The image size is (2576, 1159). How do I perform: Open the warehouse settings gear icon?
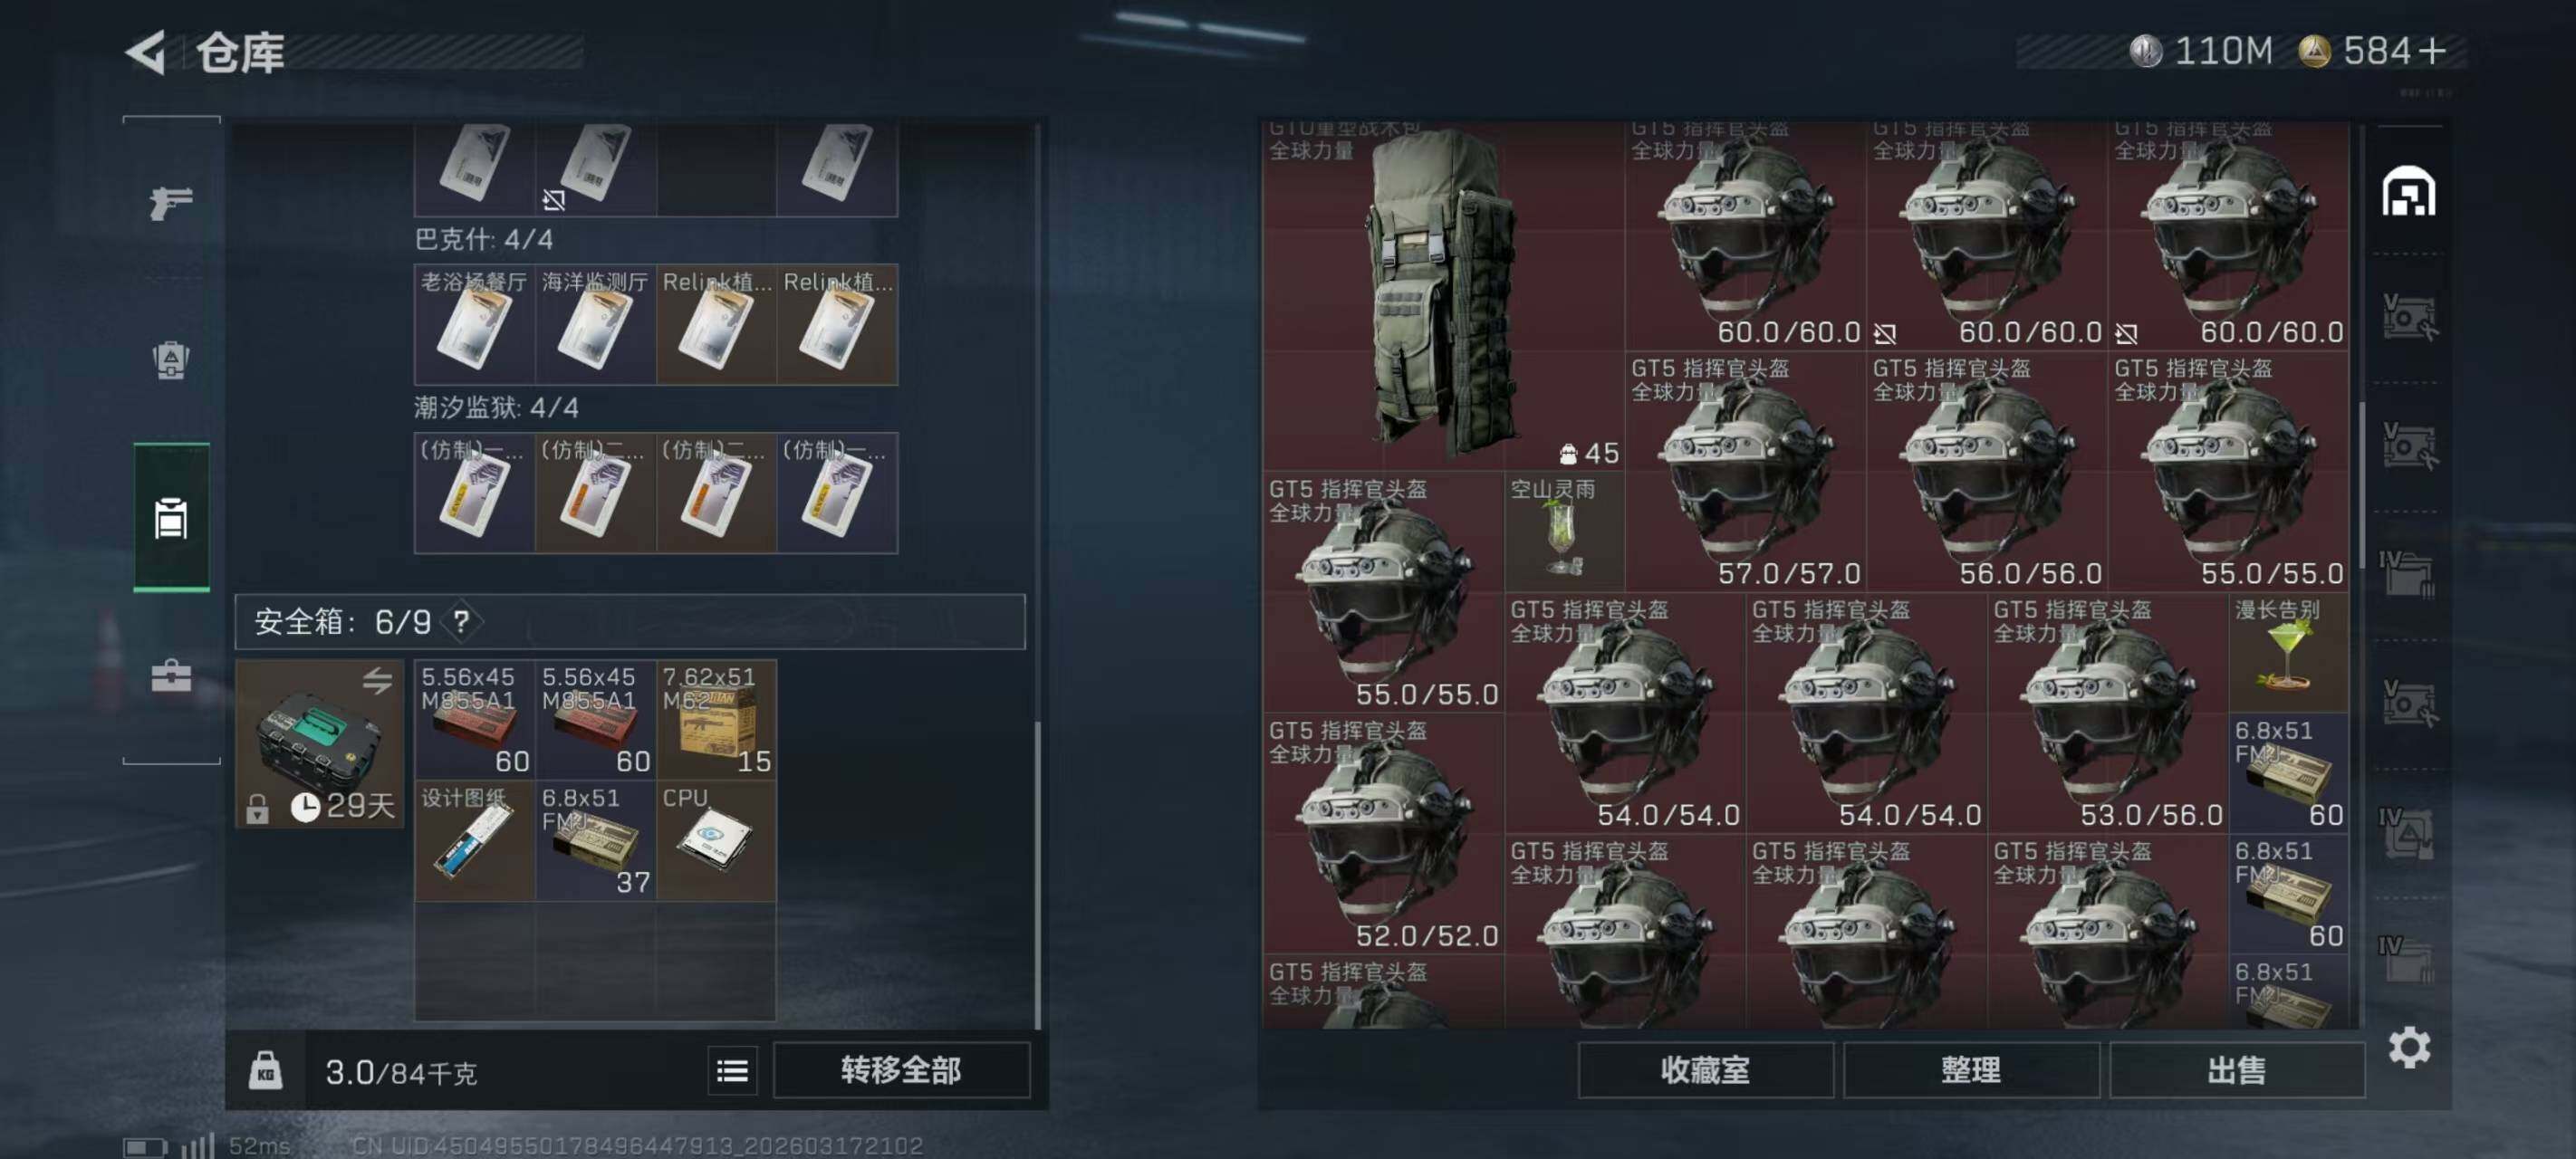click(2409, 1047)
